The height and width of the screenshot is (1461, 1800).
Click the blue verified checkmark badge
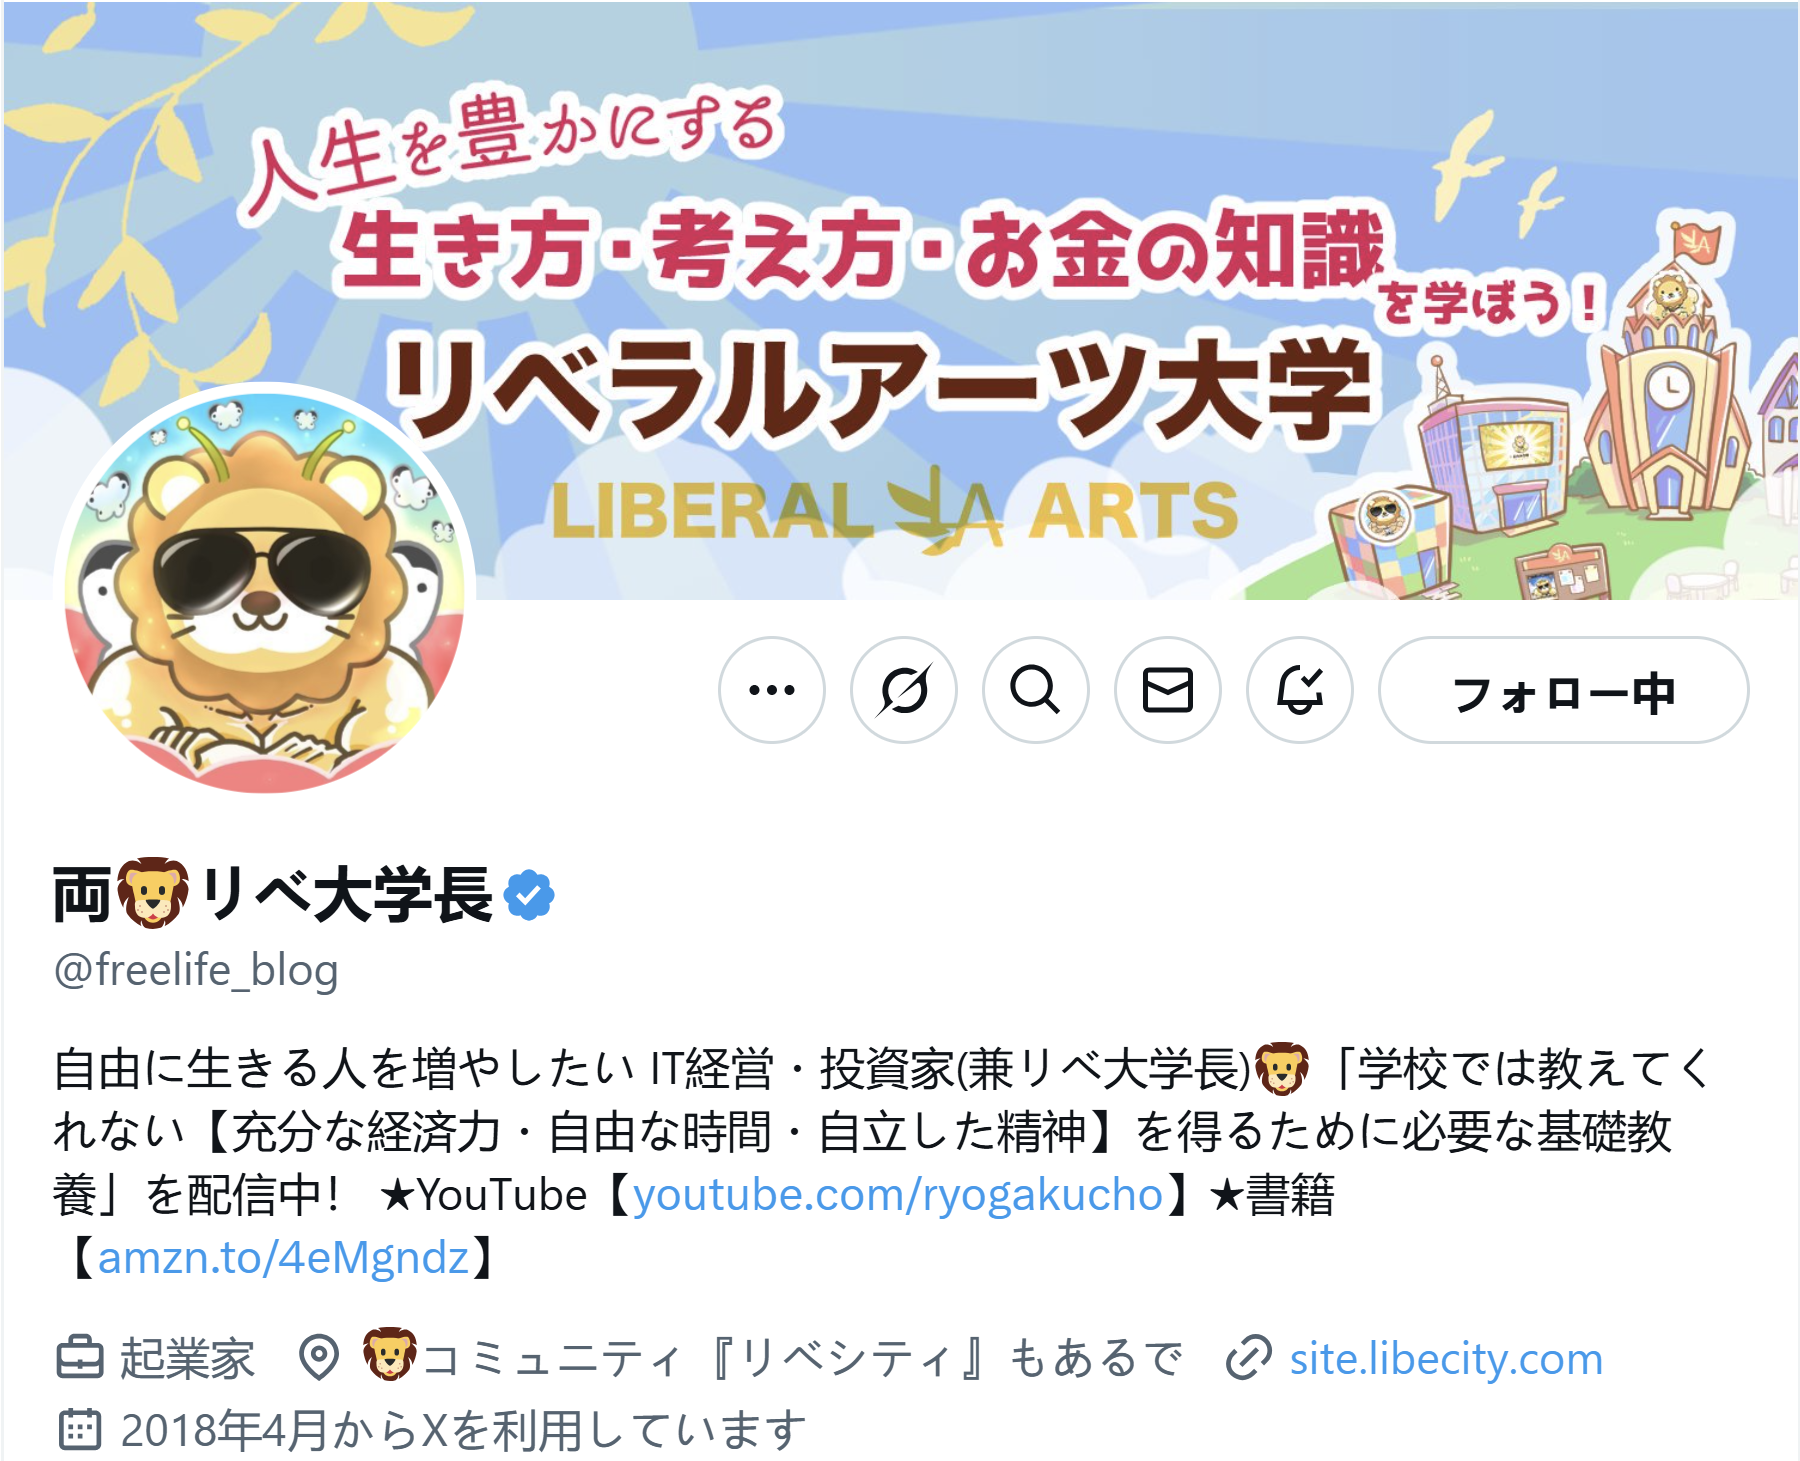pos(529,894)
